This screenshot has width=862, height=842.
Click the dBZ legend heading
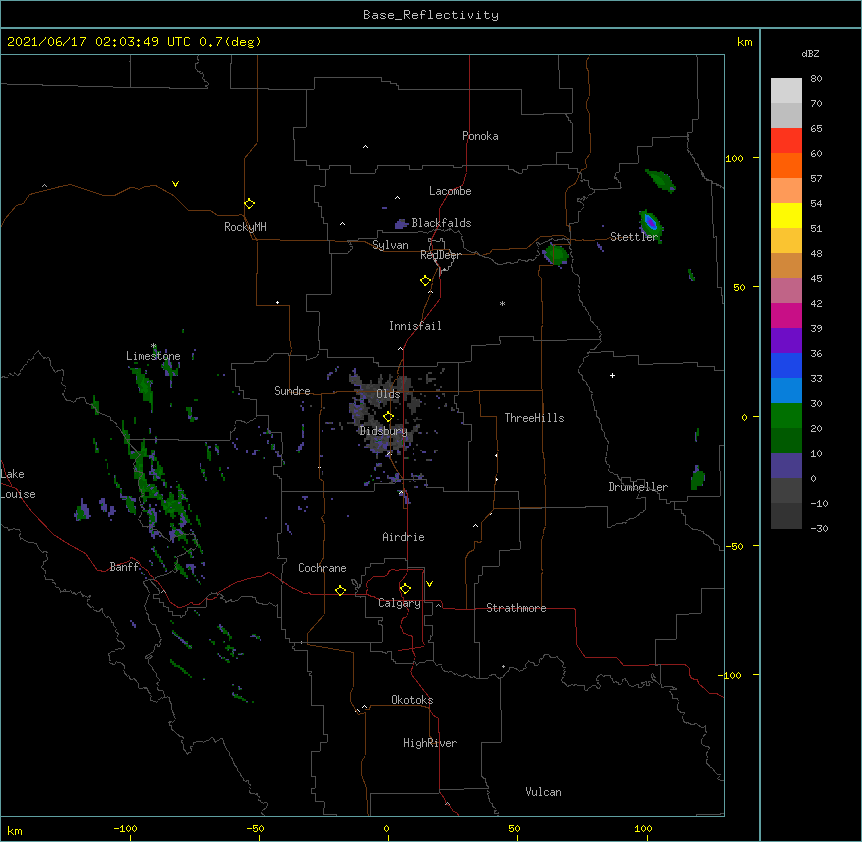[x=810, y=53]
